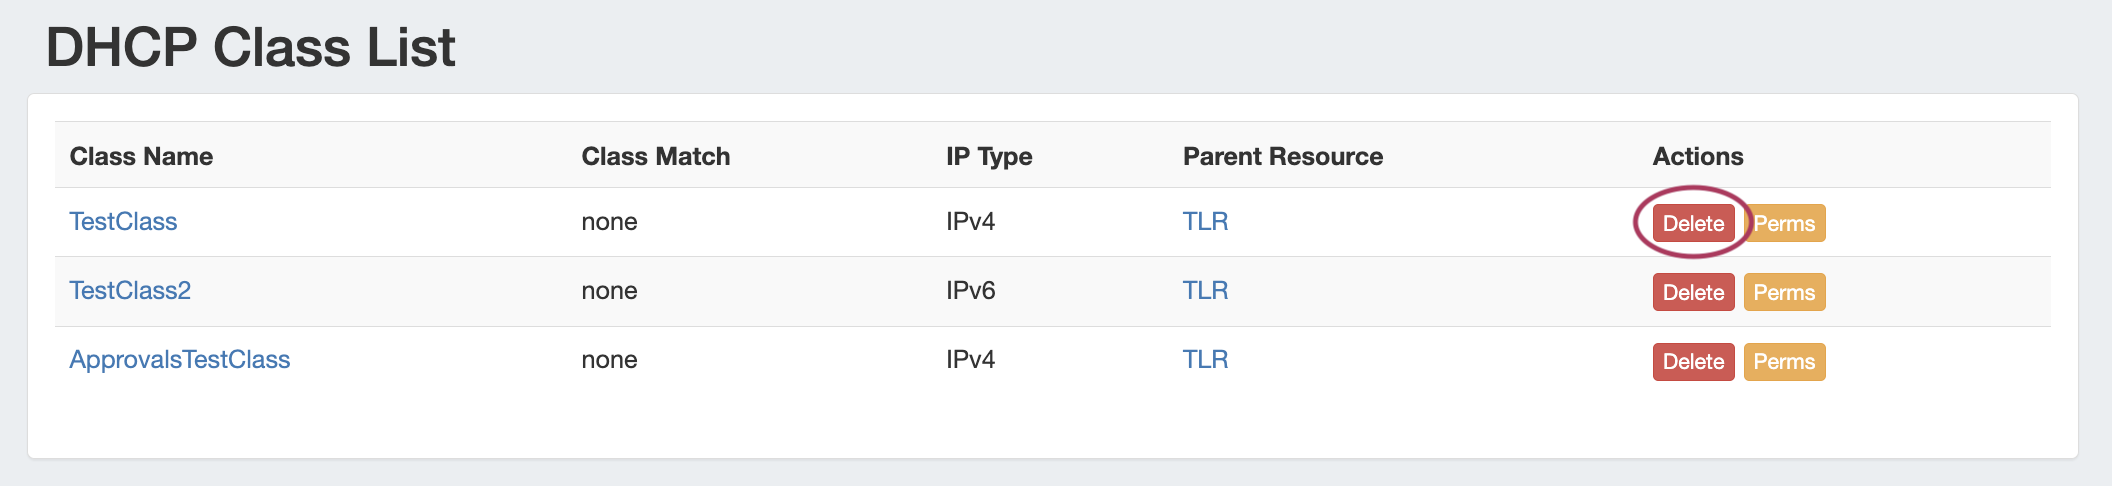Screen dimensions: 2112x486
Task: Click the DHCP Class List page heading
Action: (251, 47)
